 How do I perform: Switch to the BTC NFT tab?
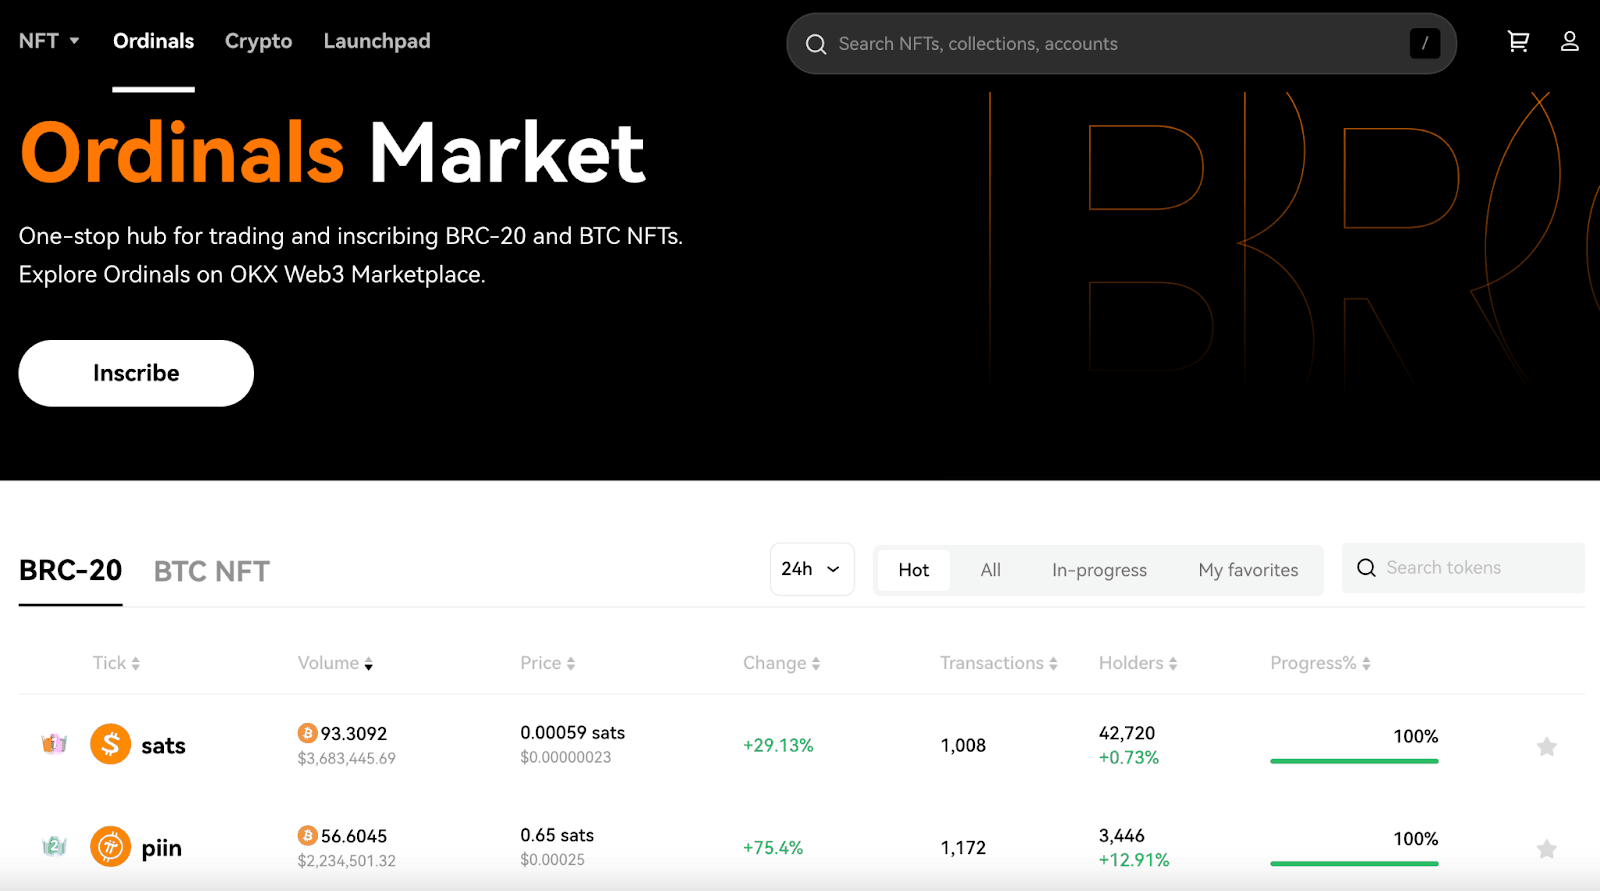212,571
